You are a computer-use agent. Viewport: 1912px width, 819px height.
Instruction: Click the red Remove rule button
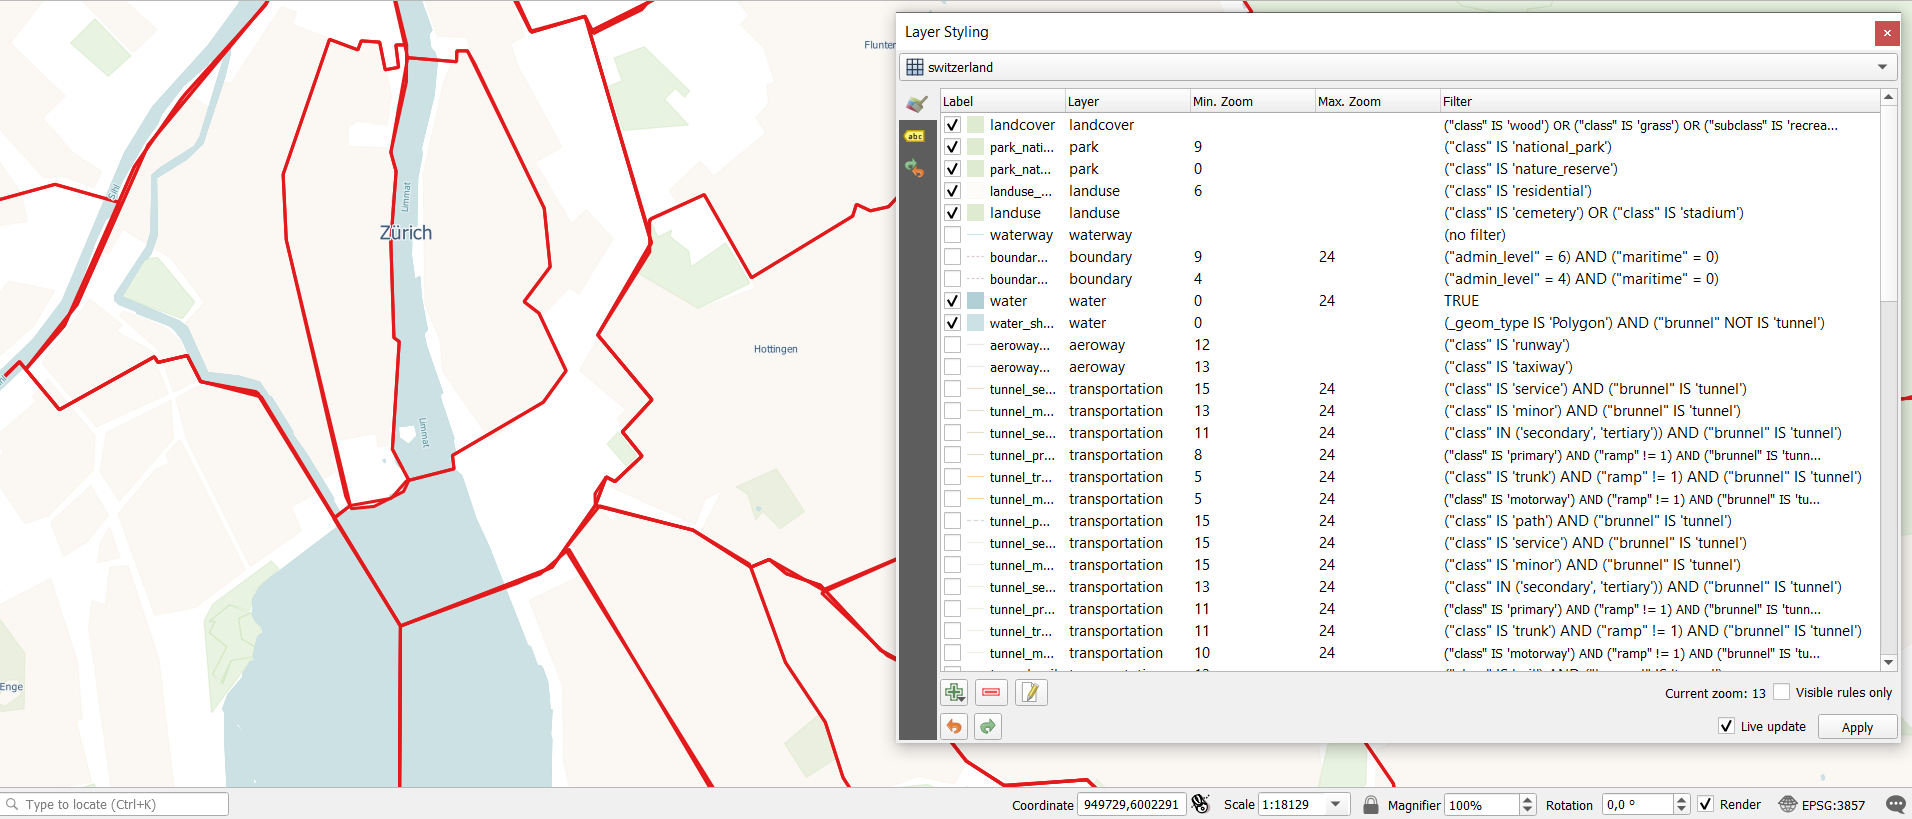[x=991, y=692]
